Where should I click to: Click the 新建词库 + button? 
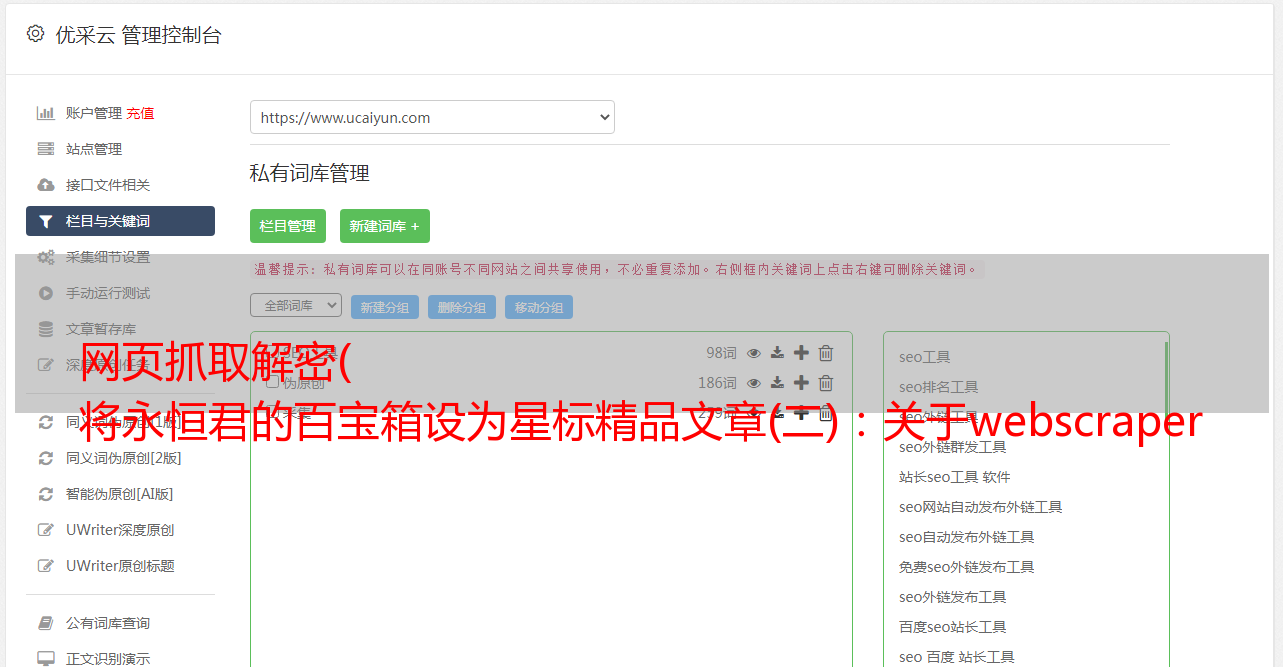tap(385, 226)
